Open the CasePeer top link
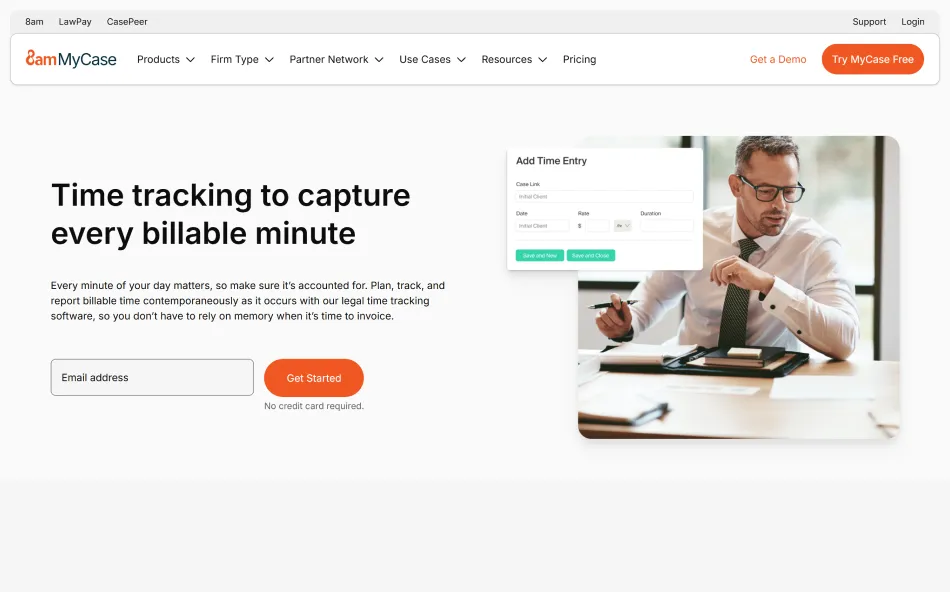Viewport: 950px width, 592px height. pos(127,22)
